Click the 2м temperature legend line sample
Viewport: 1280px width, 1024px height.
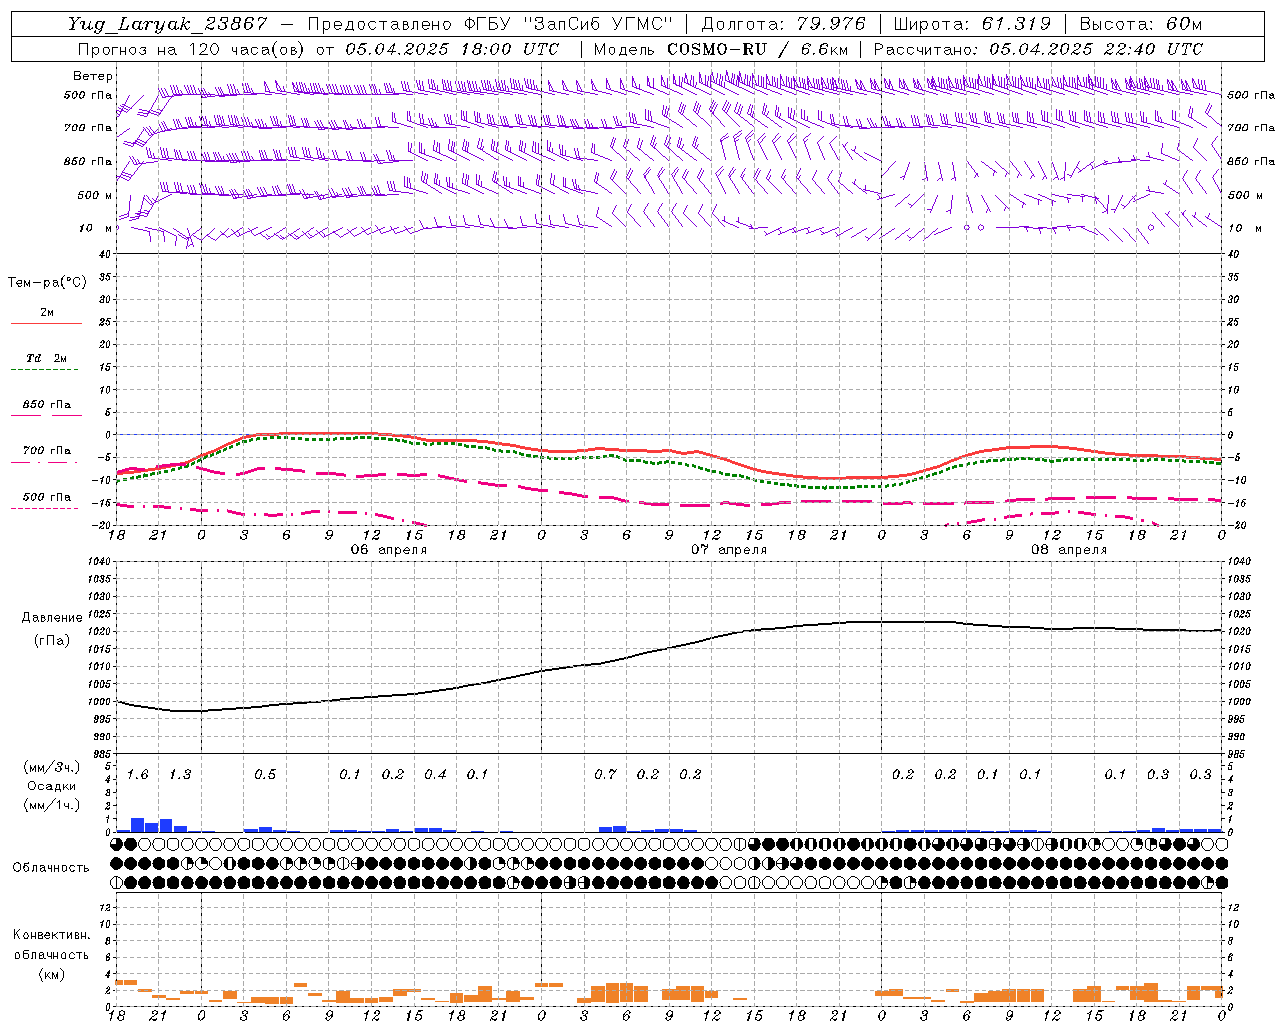coord(46,324)
